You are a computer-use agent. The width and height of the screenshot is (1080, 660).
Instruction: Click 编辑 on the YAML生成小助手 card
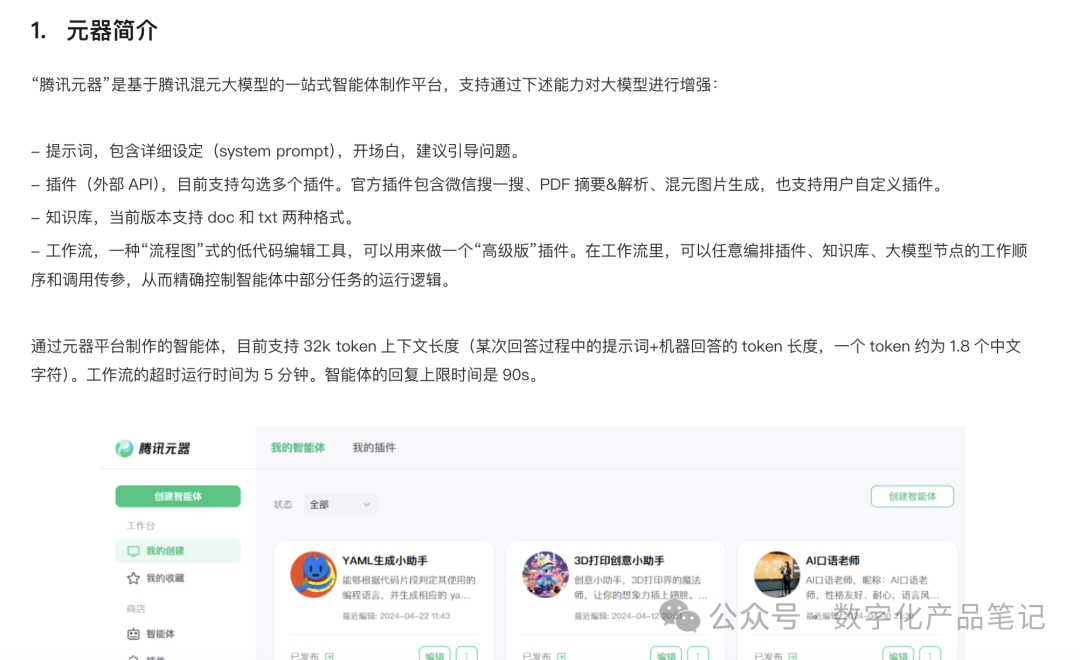pos(435,655)
